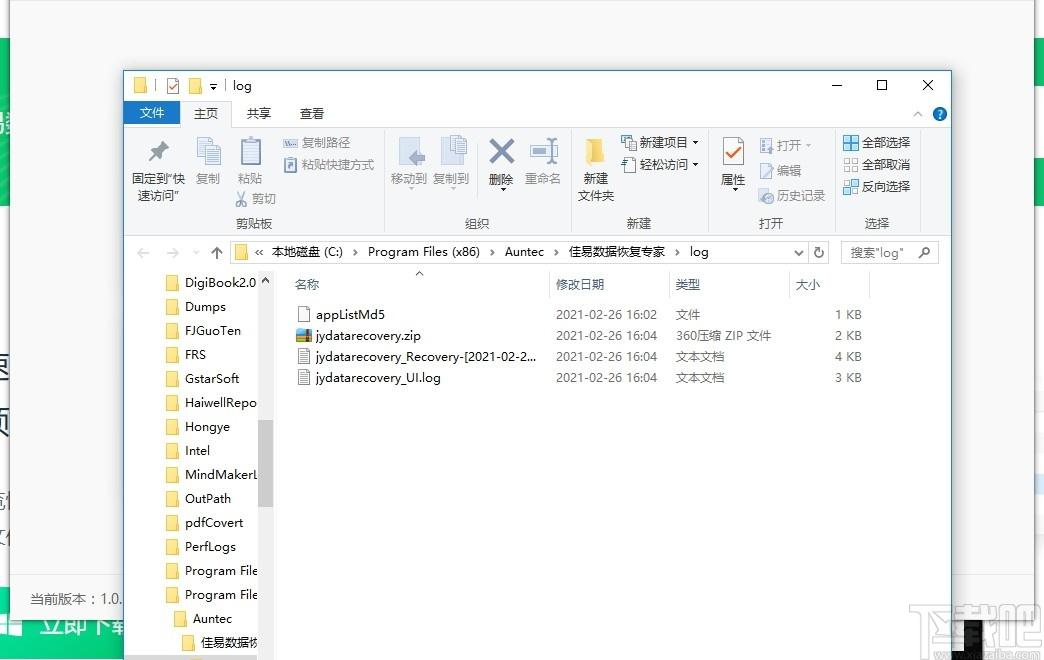The image size is (1044, 660).
Task: Click the History ribbon button
Action: [x=792, y=196]
